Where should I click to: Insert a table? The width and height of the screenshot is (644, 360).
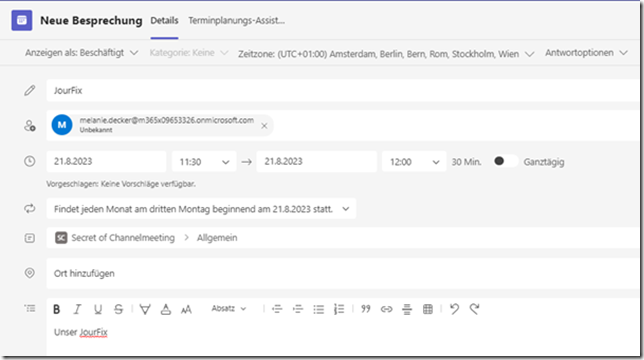pos(428,309)
